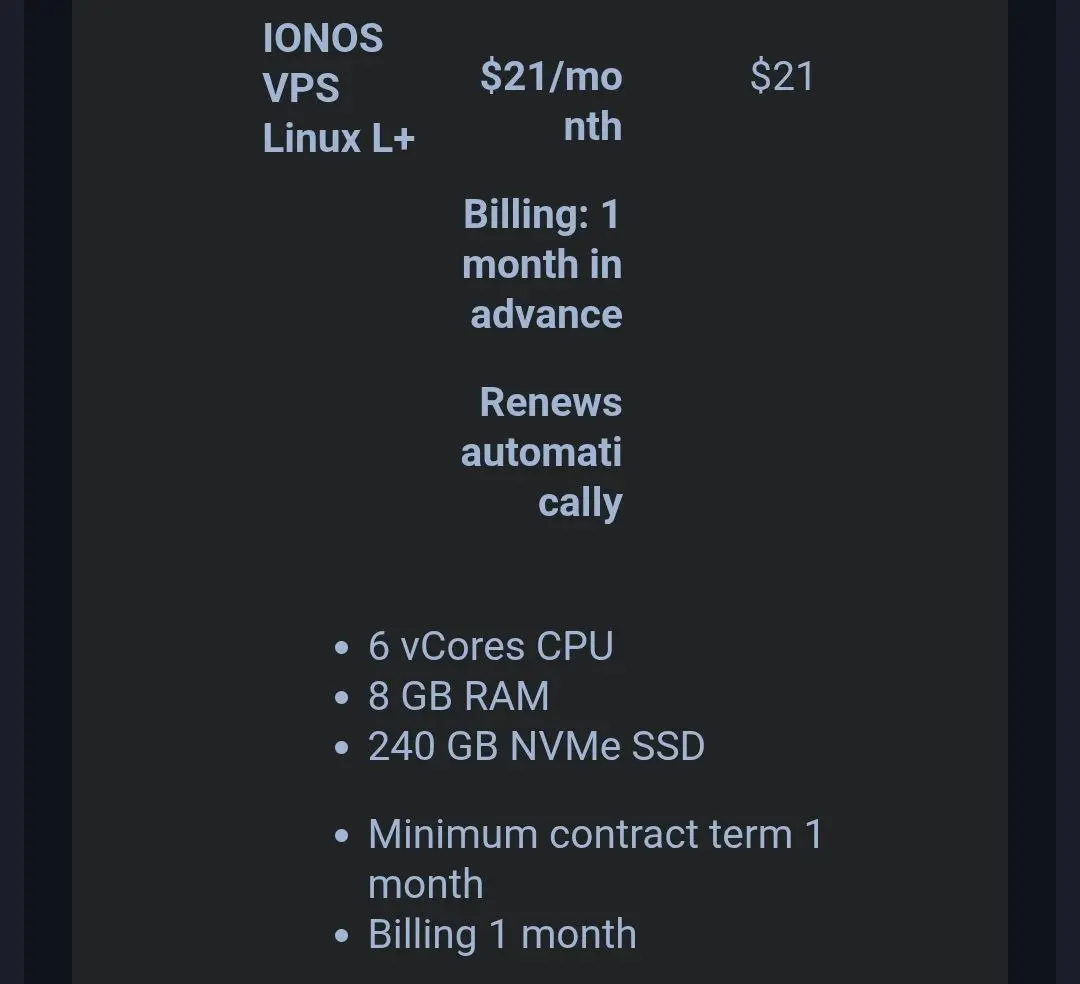1080x984 pixels.
Task: Select the $21/month price text
Action: point(552,101)
